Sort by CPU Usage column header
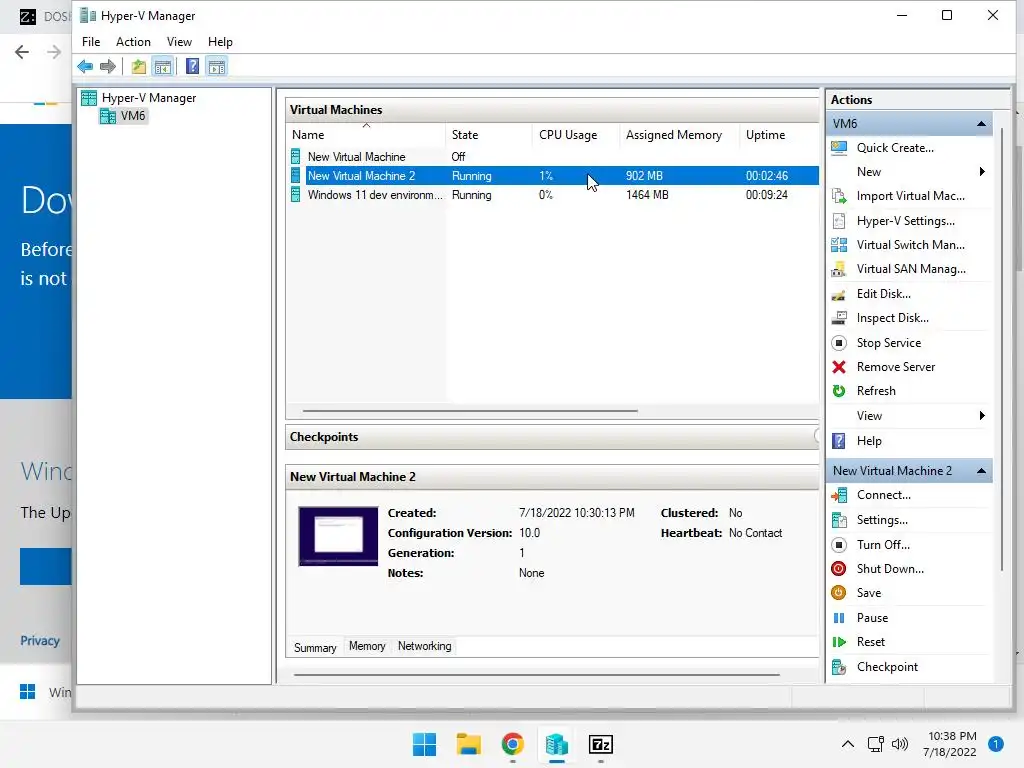 point(575,135)
